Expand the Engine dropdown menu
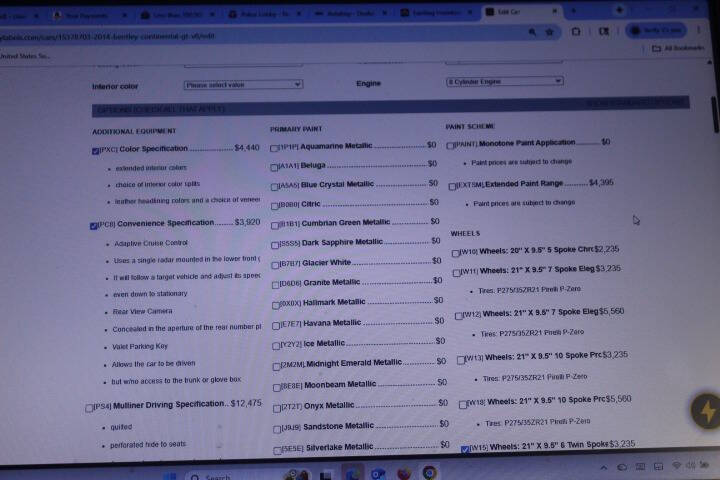The width and height of the screenshot is (720, 480). tap(503, 82)
